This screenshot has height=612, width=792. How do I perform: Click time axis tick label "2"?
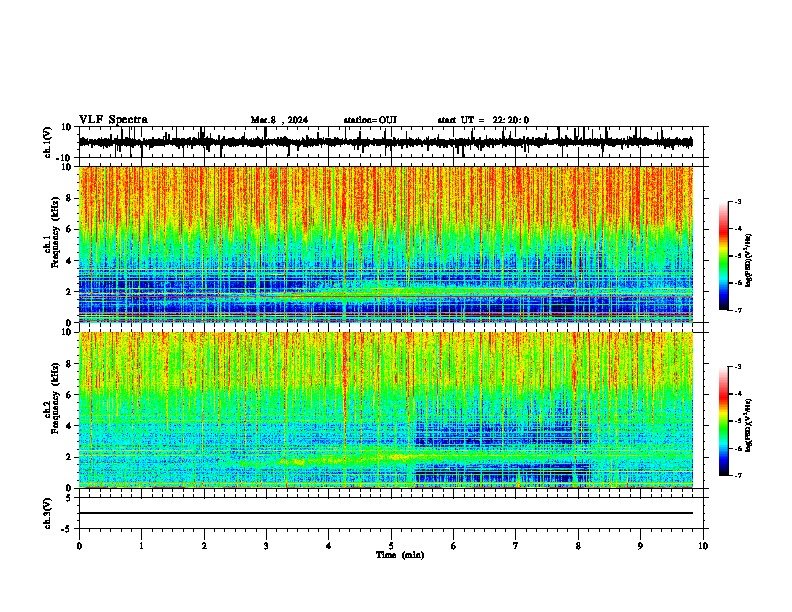point(204,546)
